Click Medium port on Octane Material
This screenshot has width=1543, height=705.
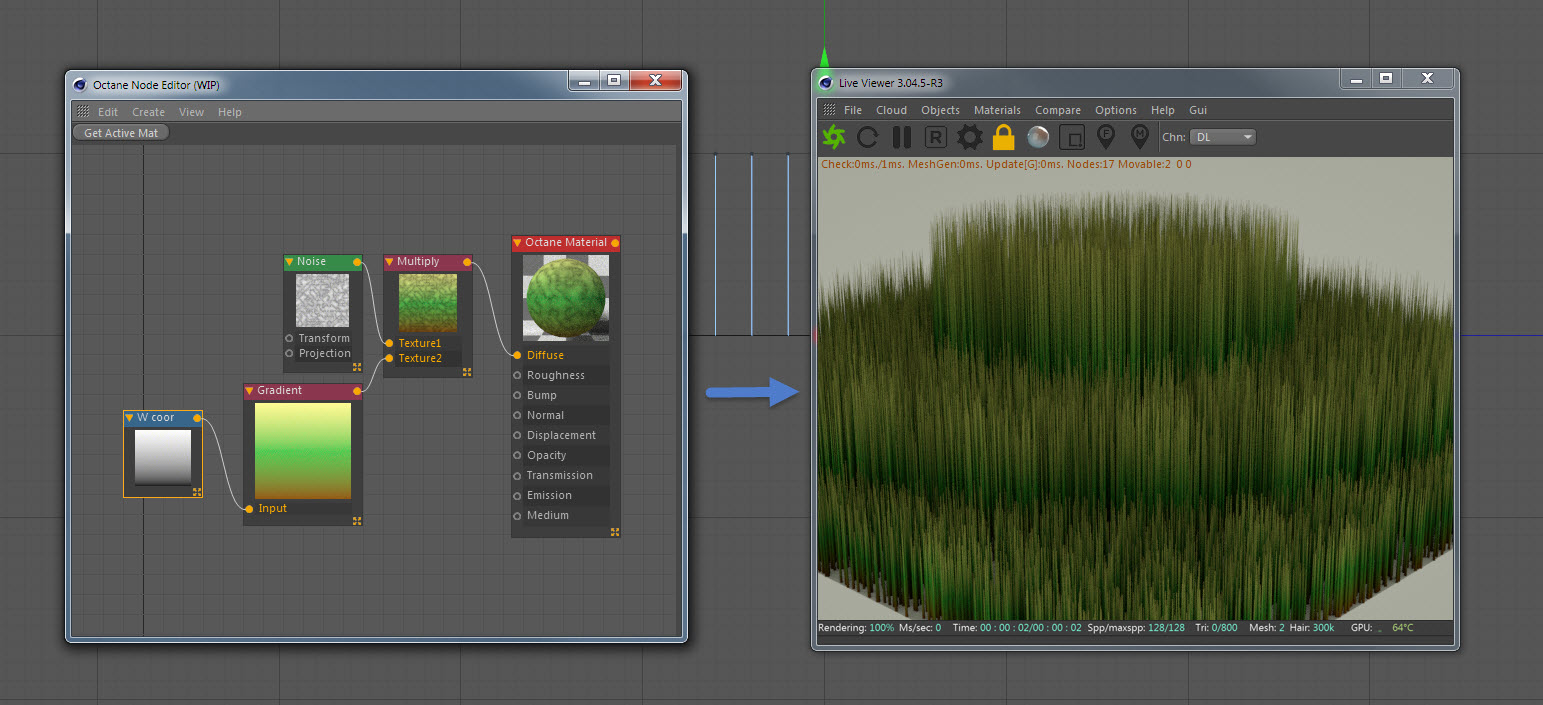(517, 515)
